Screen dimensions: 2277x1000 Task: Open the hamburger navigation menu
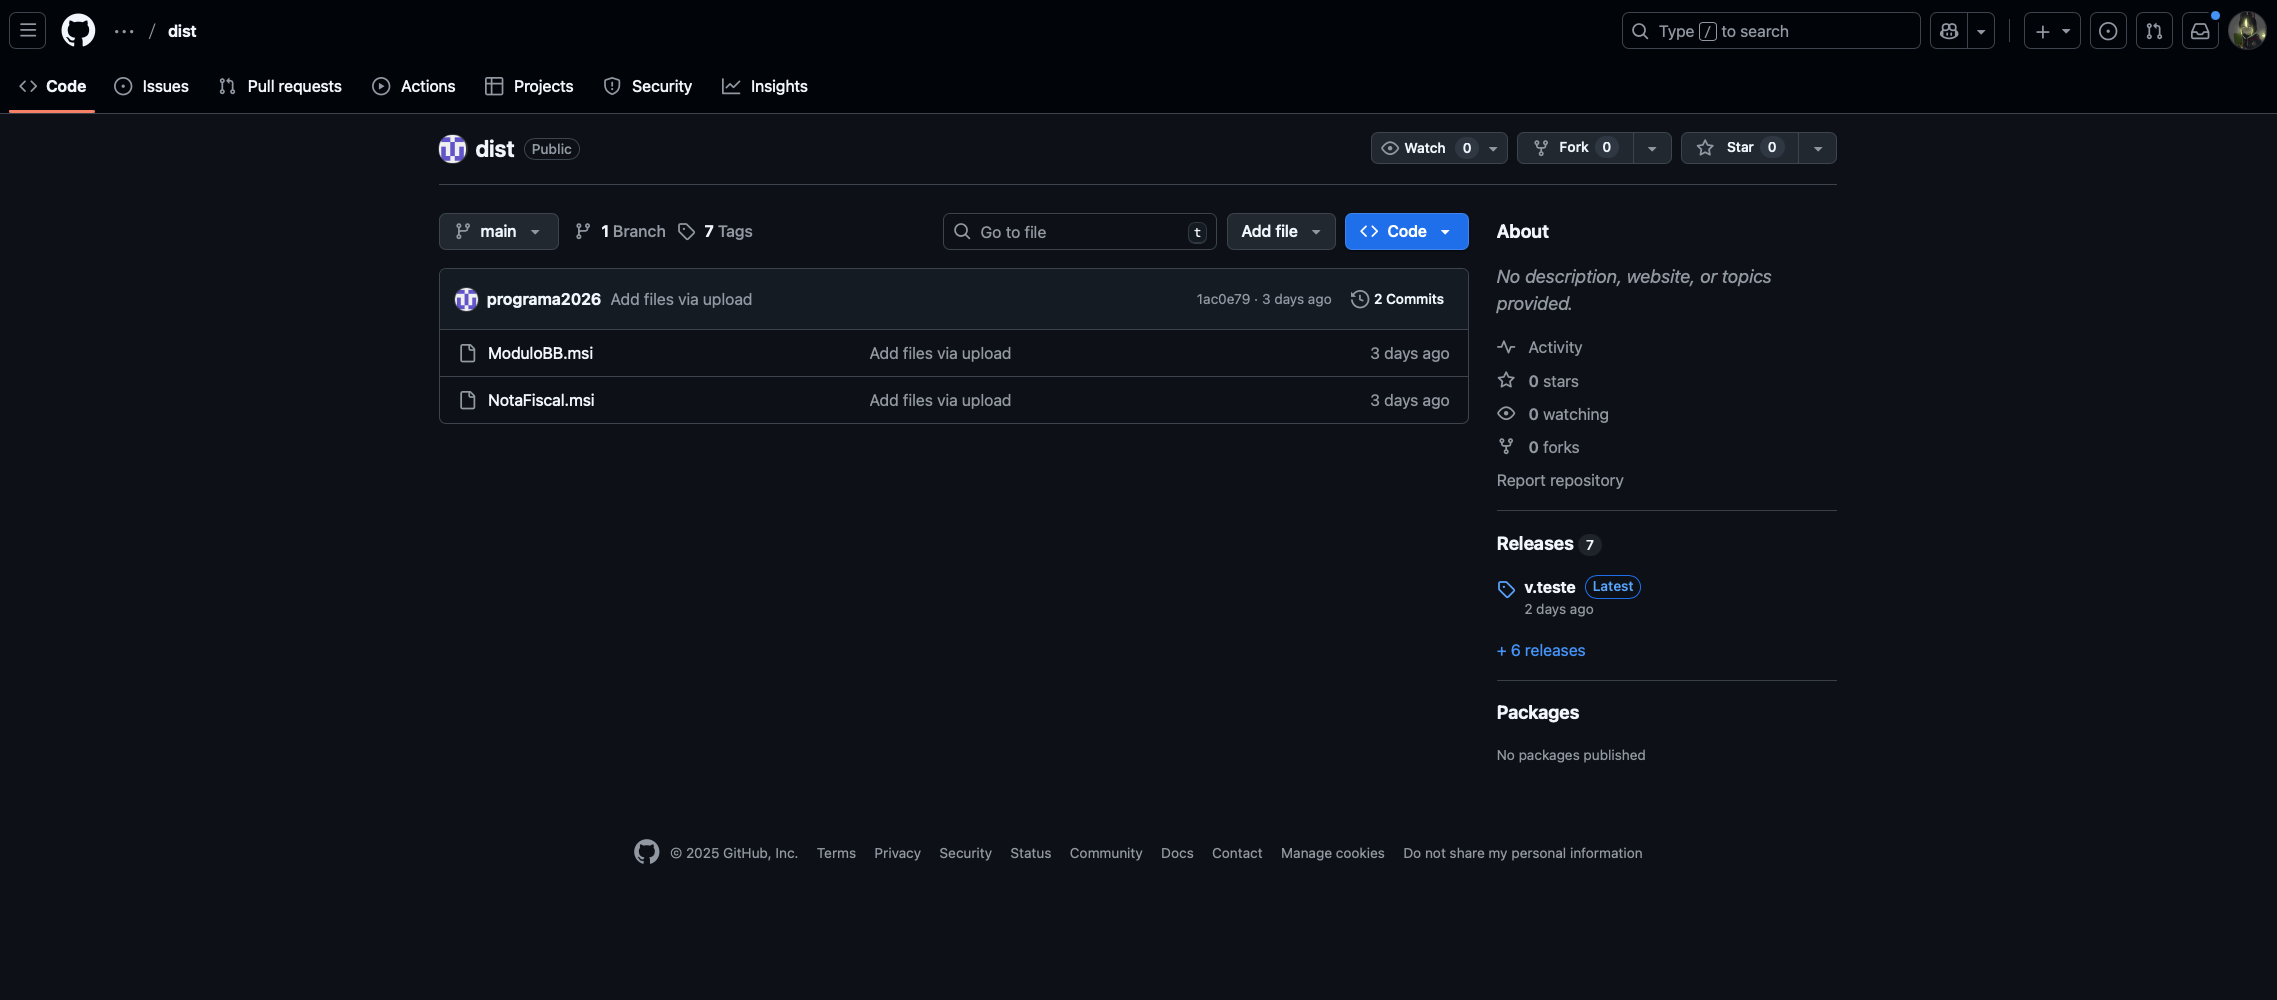[x=28, y=31]
